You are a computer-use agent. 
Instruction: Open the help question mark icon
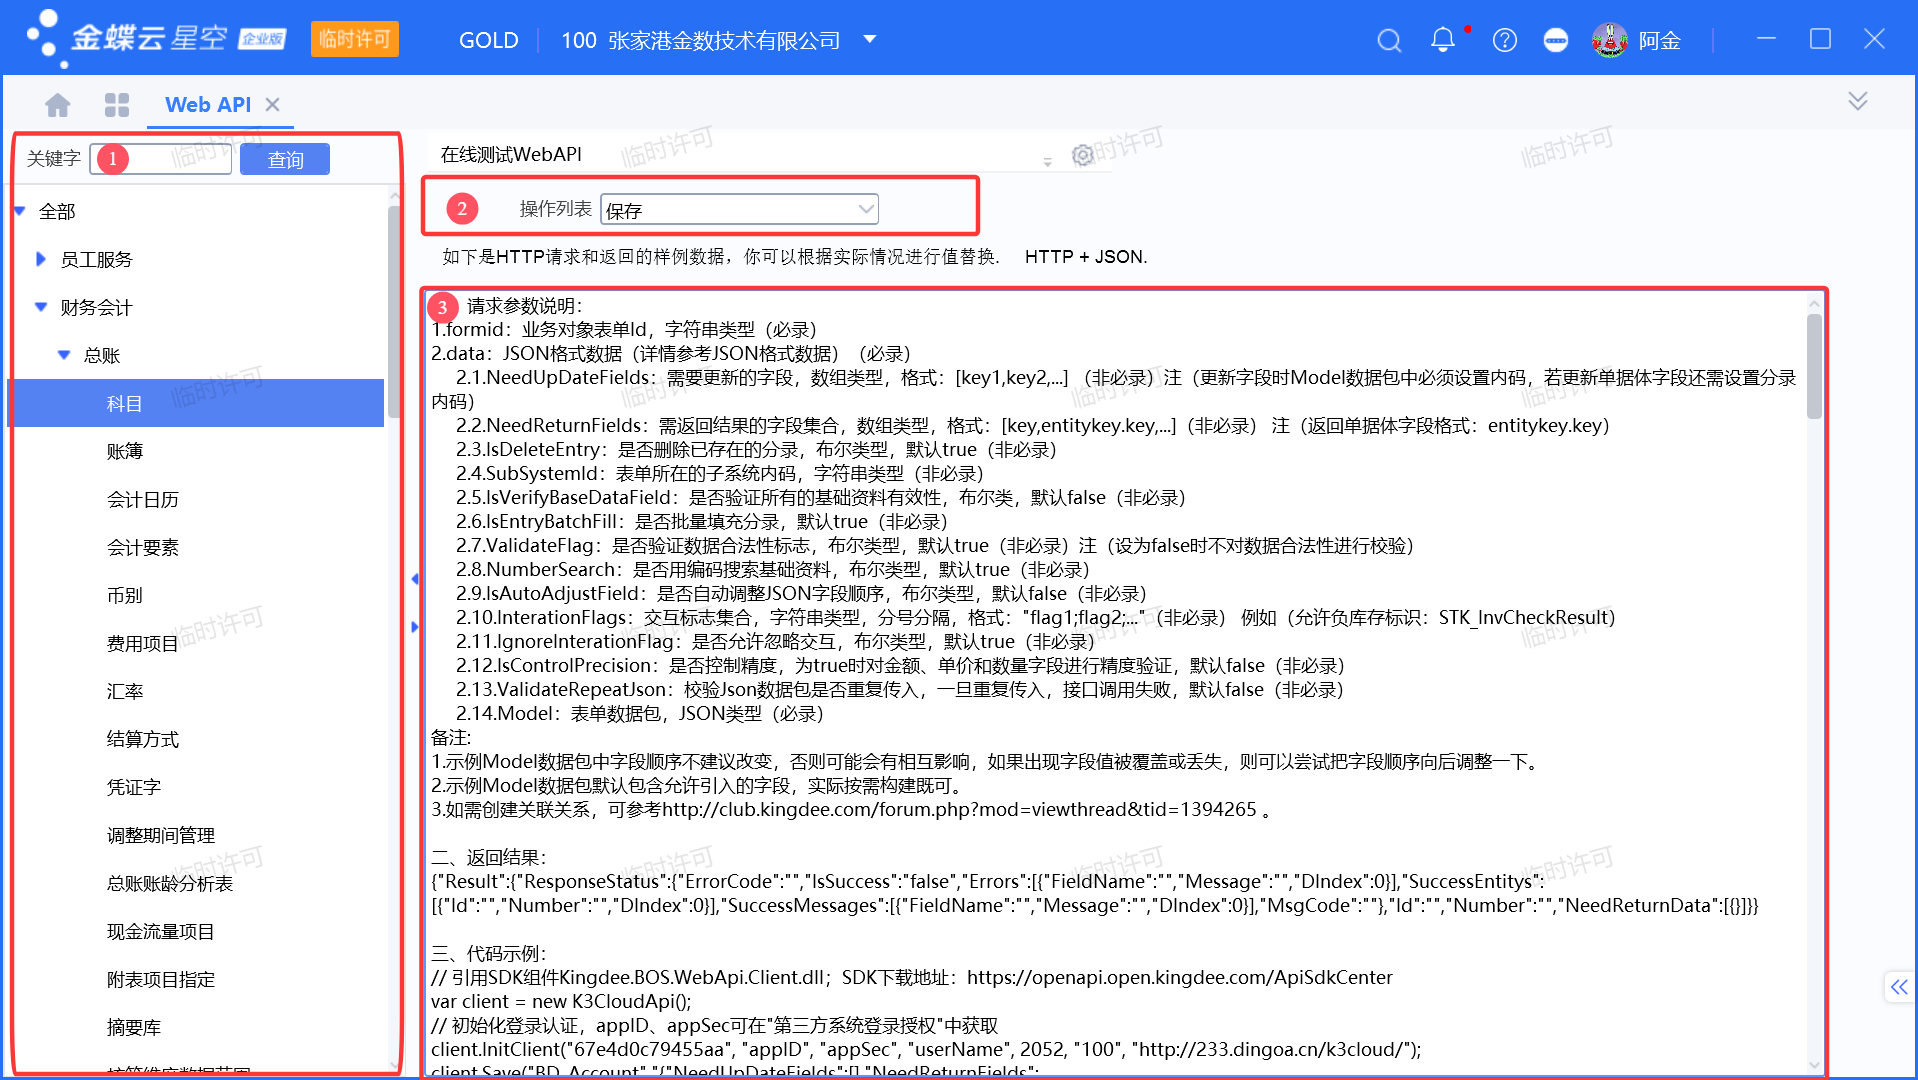(x=1505, y=40)
